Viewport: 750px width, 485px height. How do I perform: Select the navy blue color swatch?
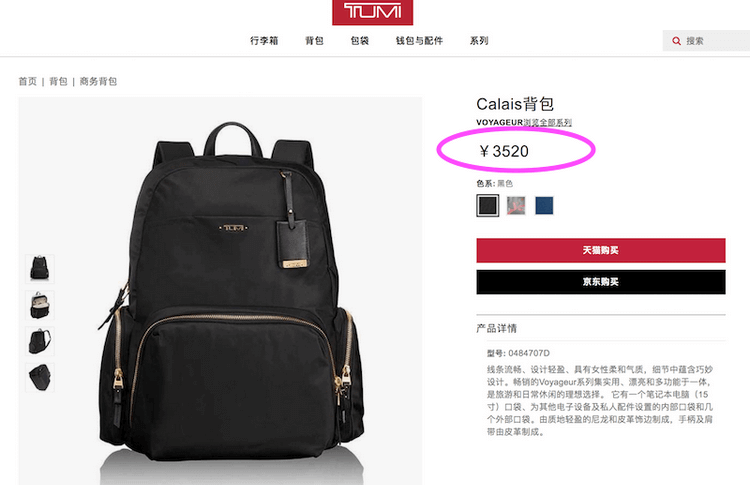(x=544, y=206)
